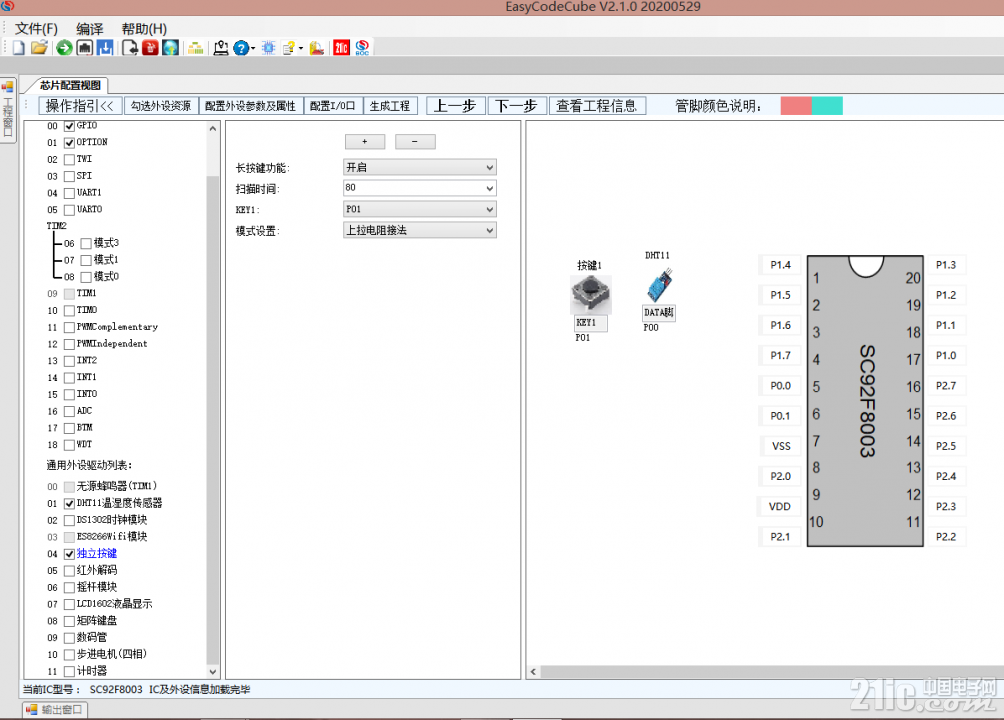Enable the WDT checkbox
This screenshot has width=1004, height=720.
(x=69, y=445)
